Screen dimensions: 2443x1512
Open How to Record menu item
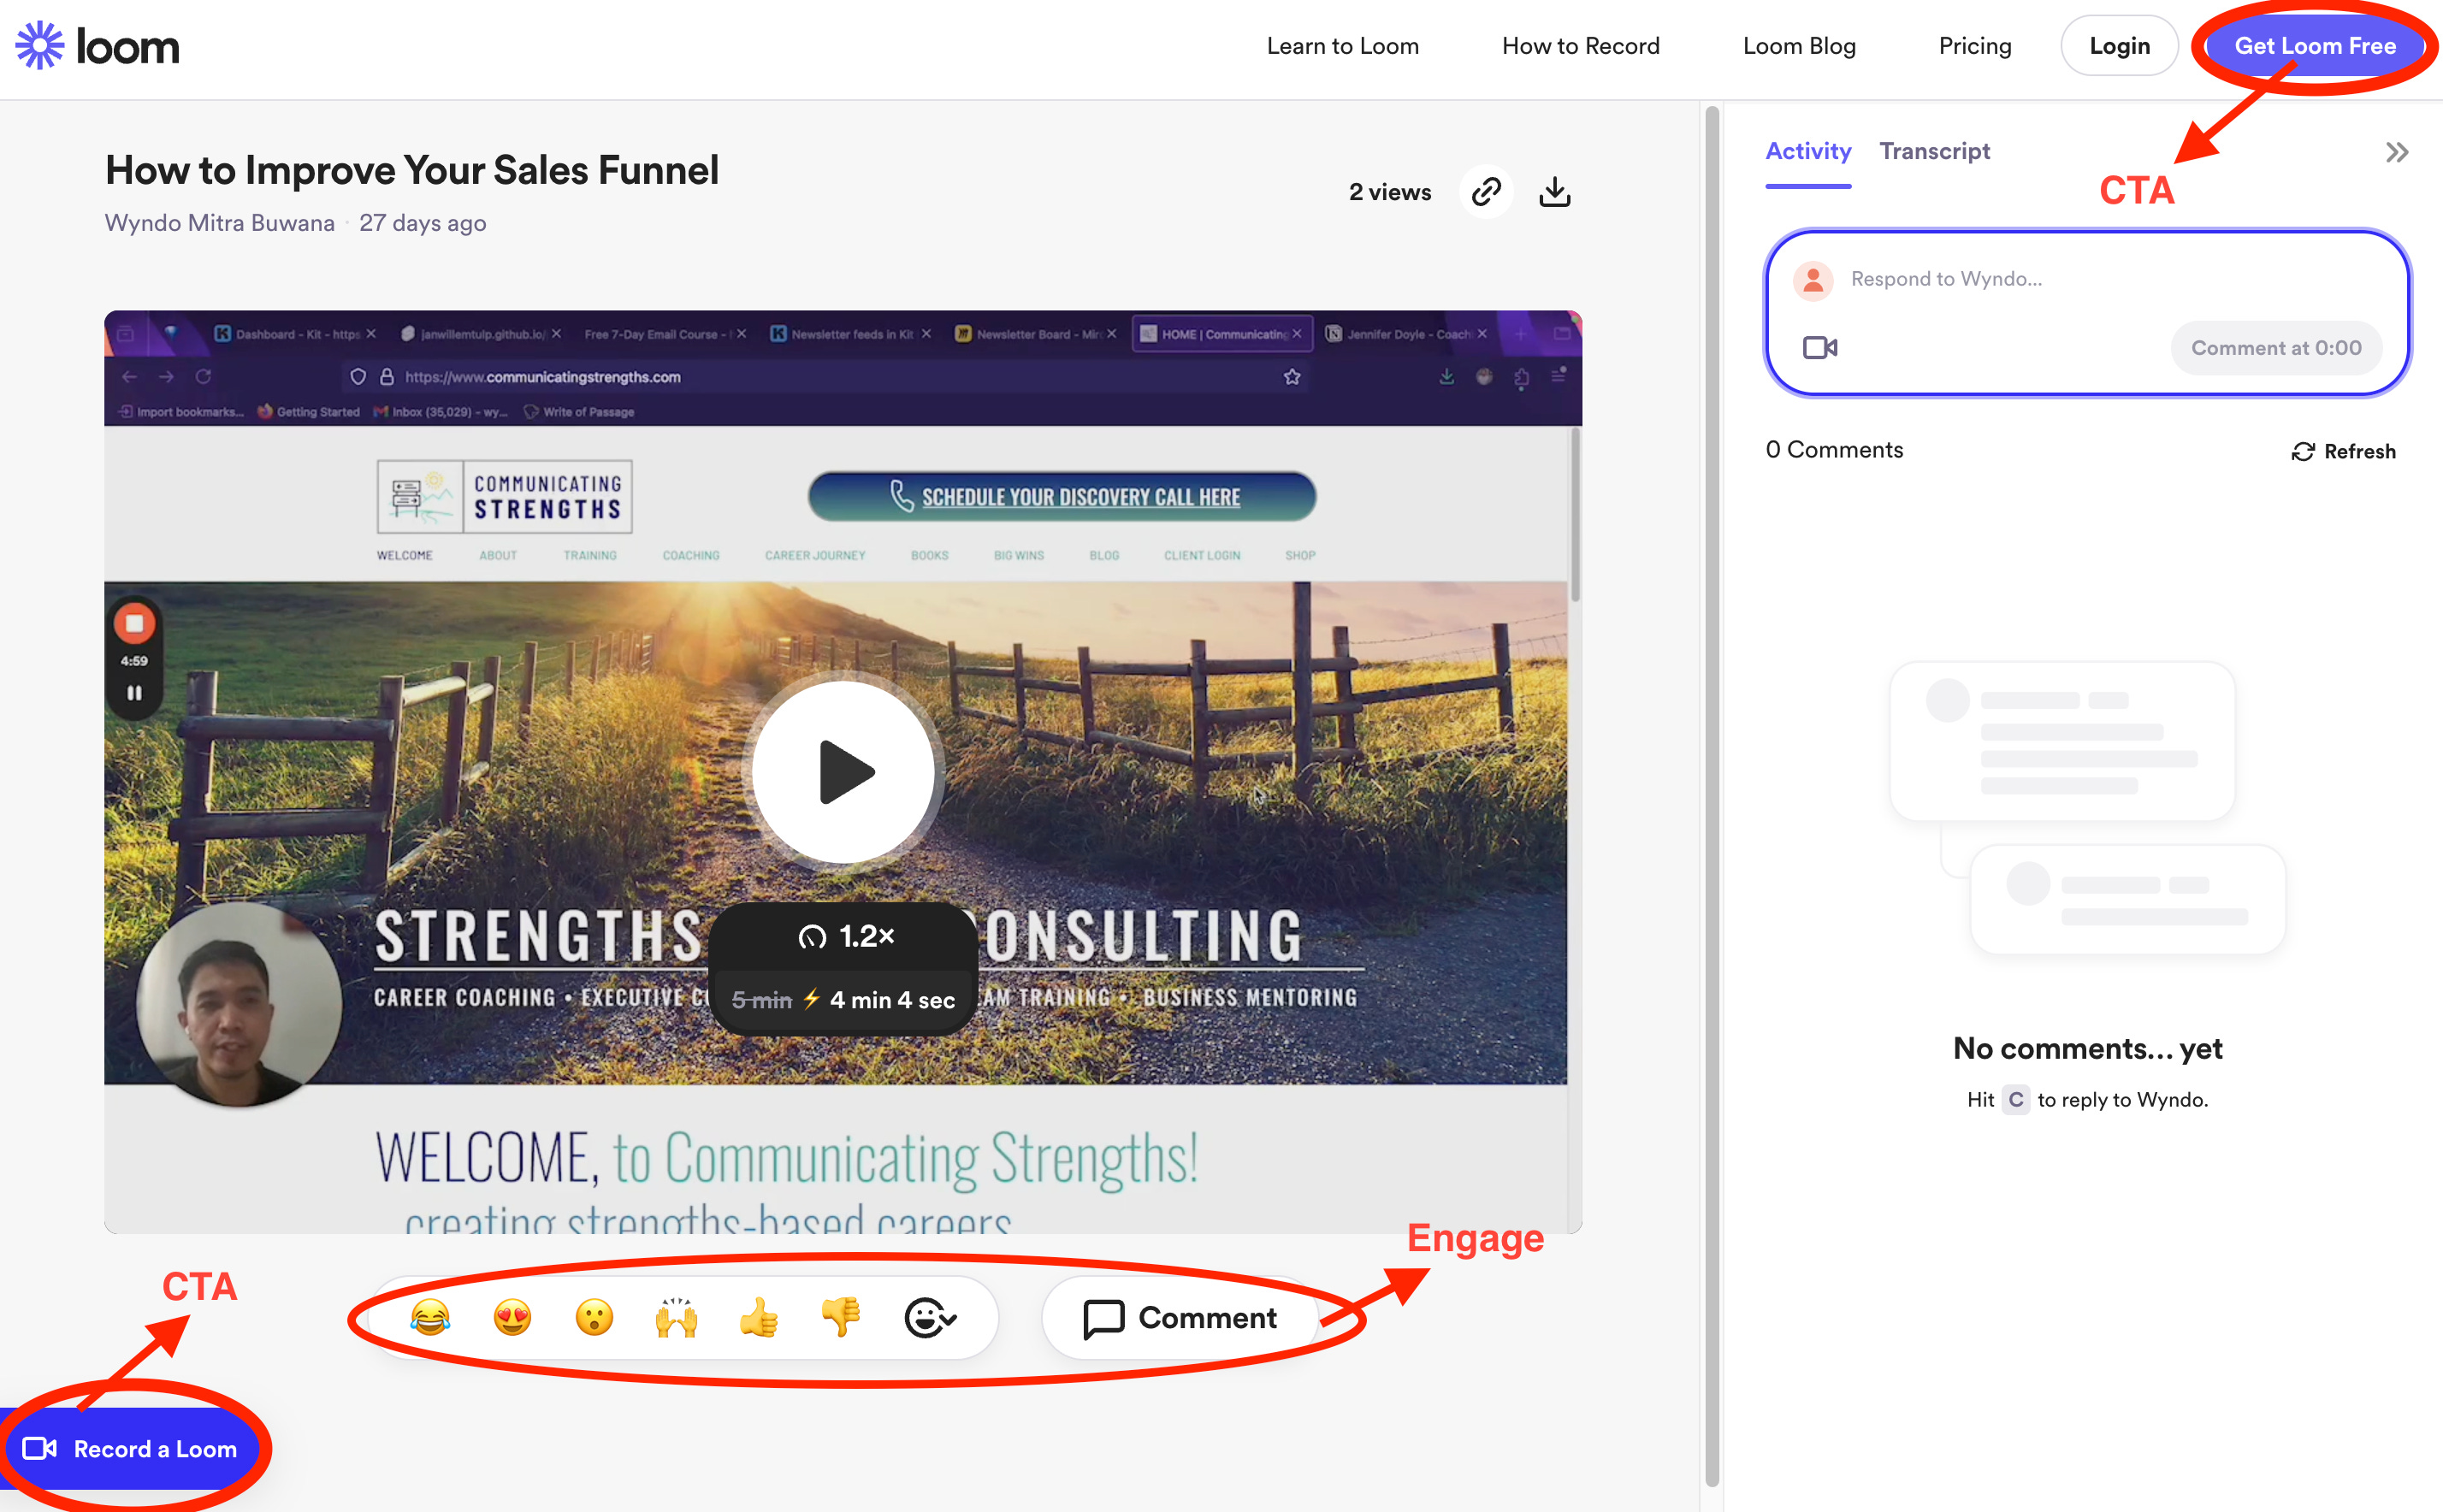1580,46
